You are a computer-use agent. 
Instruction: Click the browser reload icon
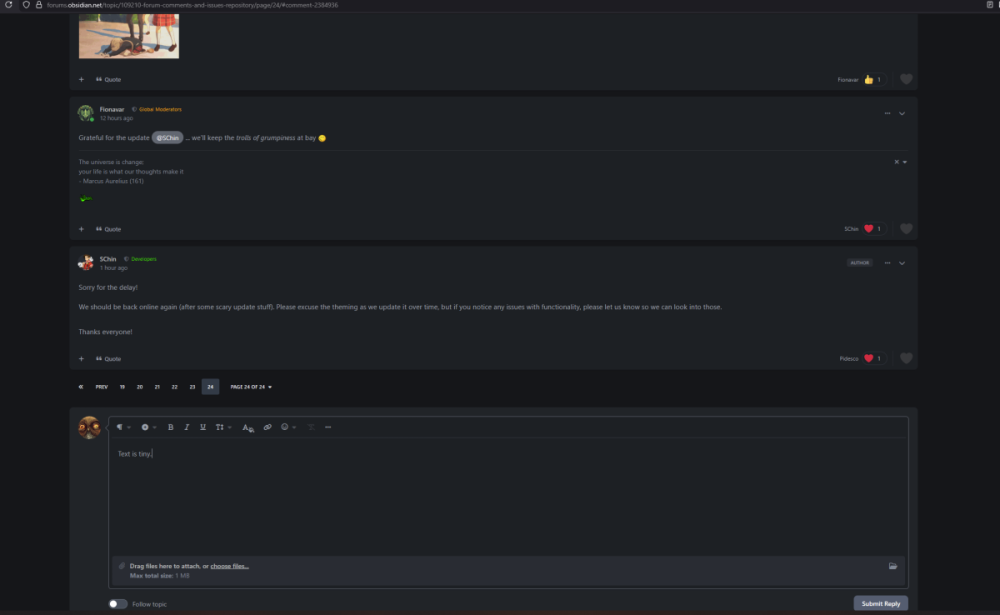tap(9, 5)
